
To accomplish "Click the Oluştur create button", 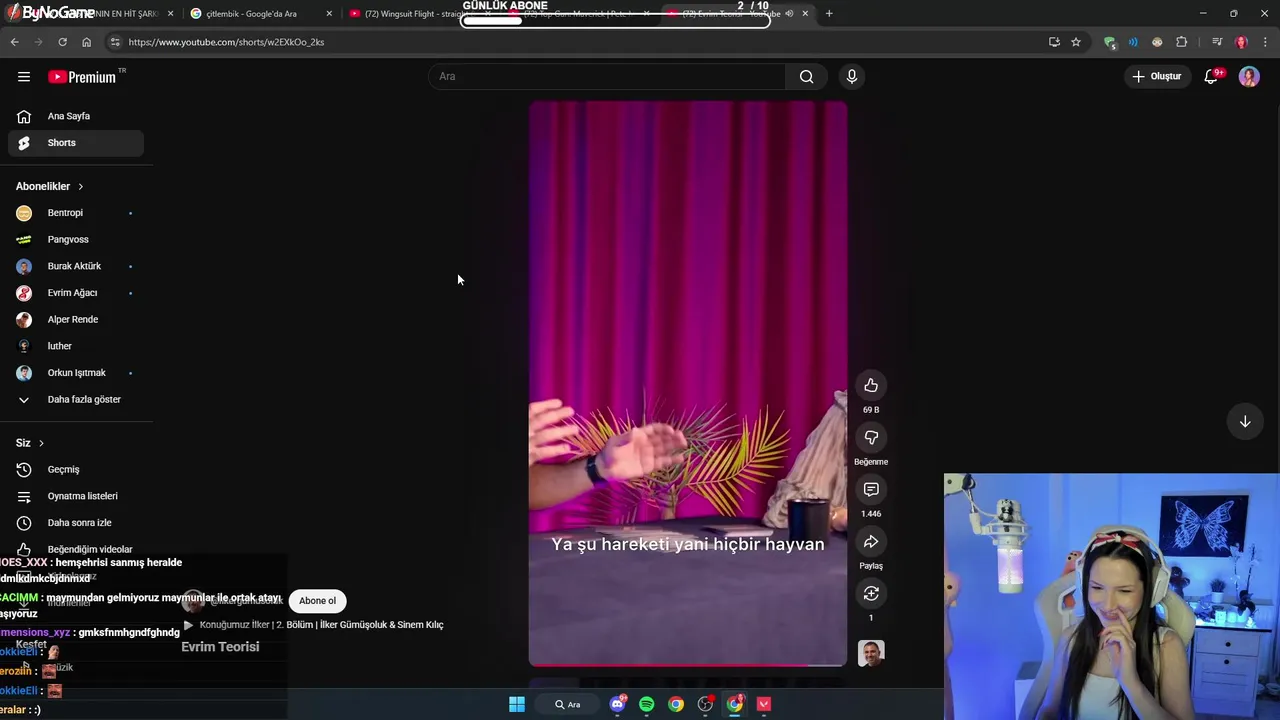I will tap(1157, 77).
